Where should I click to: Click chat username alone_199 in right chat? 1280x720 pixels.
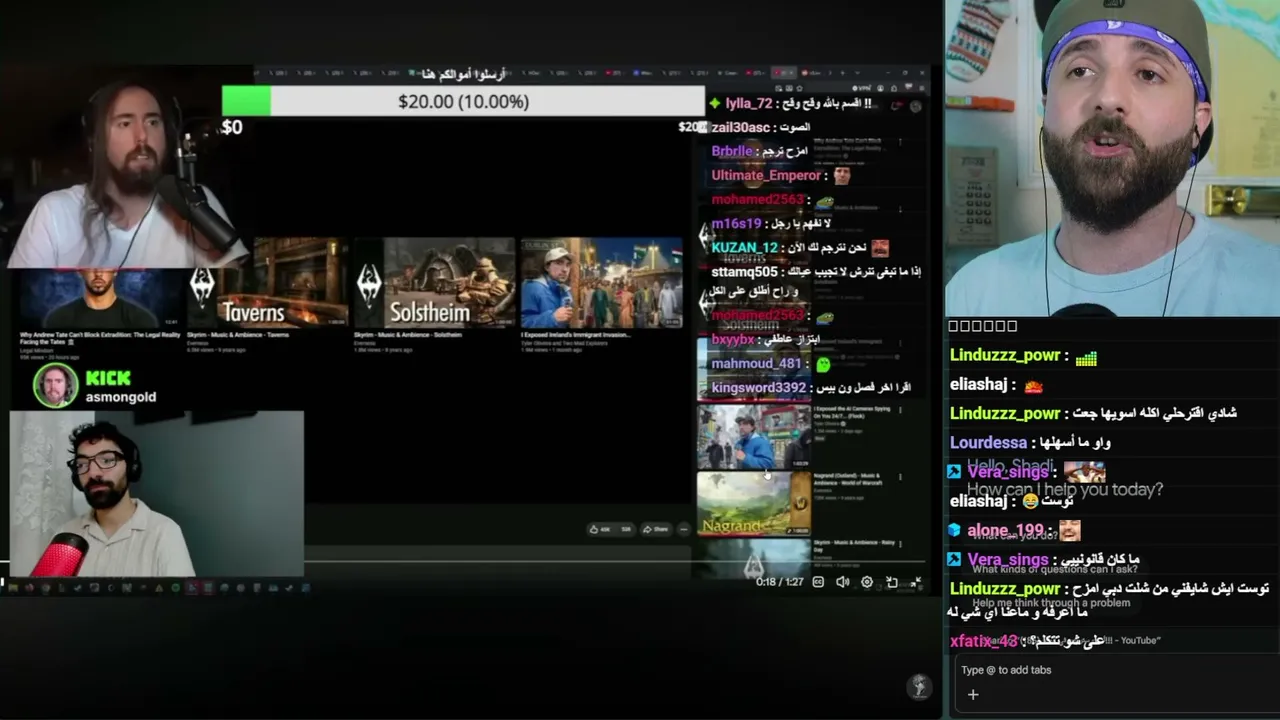coord(1005,530)
